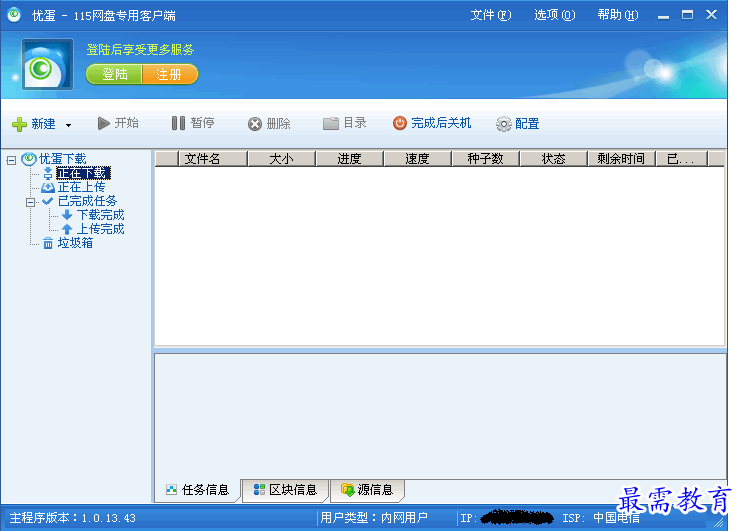Screen dimensions: 740x531
Task: Click the 上传完成 up arrow icon
Action: [x=67, y=229]
